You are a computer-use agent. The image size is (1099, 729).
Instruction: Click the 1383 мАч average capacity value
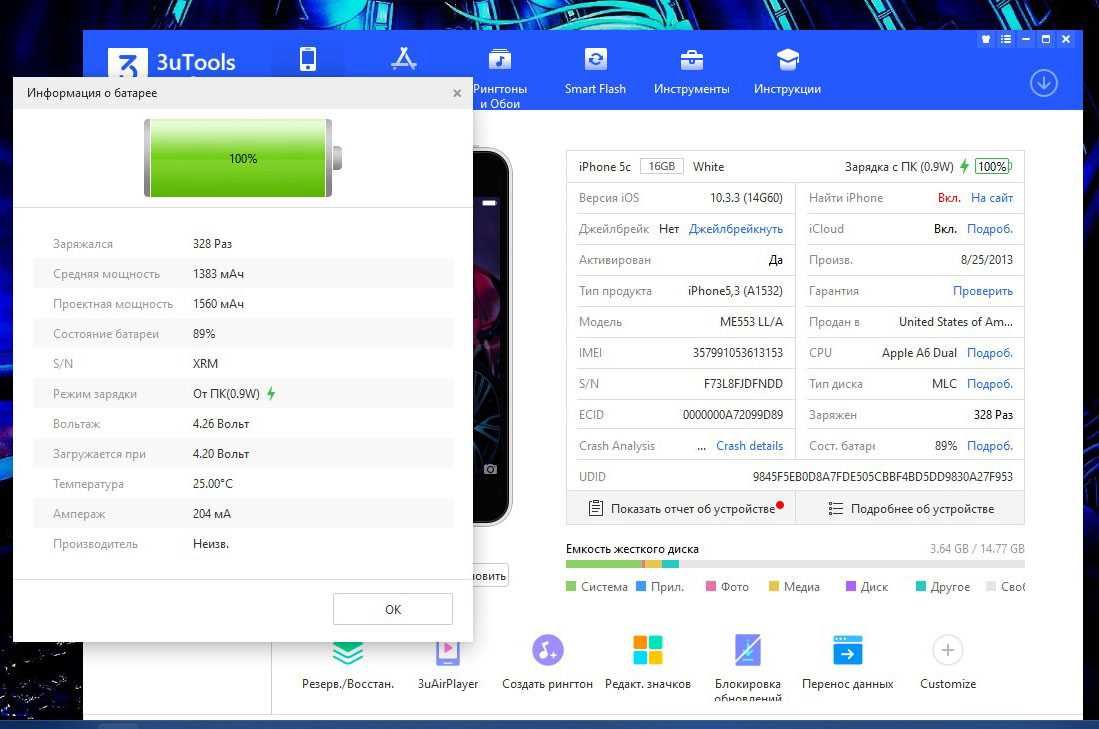[218, 273]
